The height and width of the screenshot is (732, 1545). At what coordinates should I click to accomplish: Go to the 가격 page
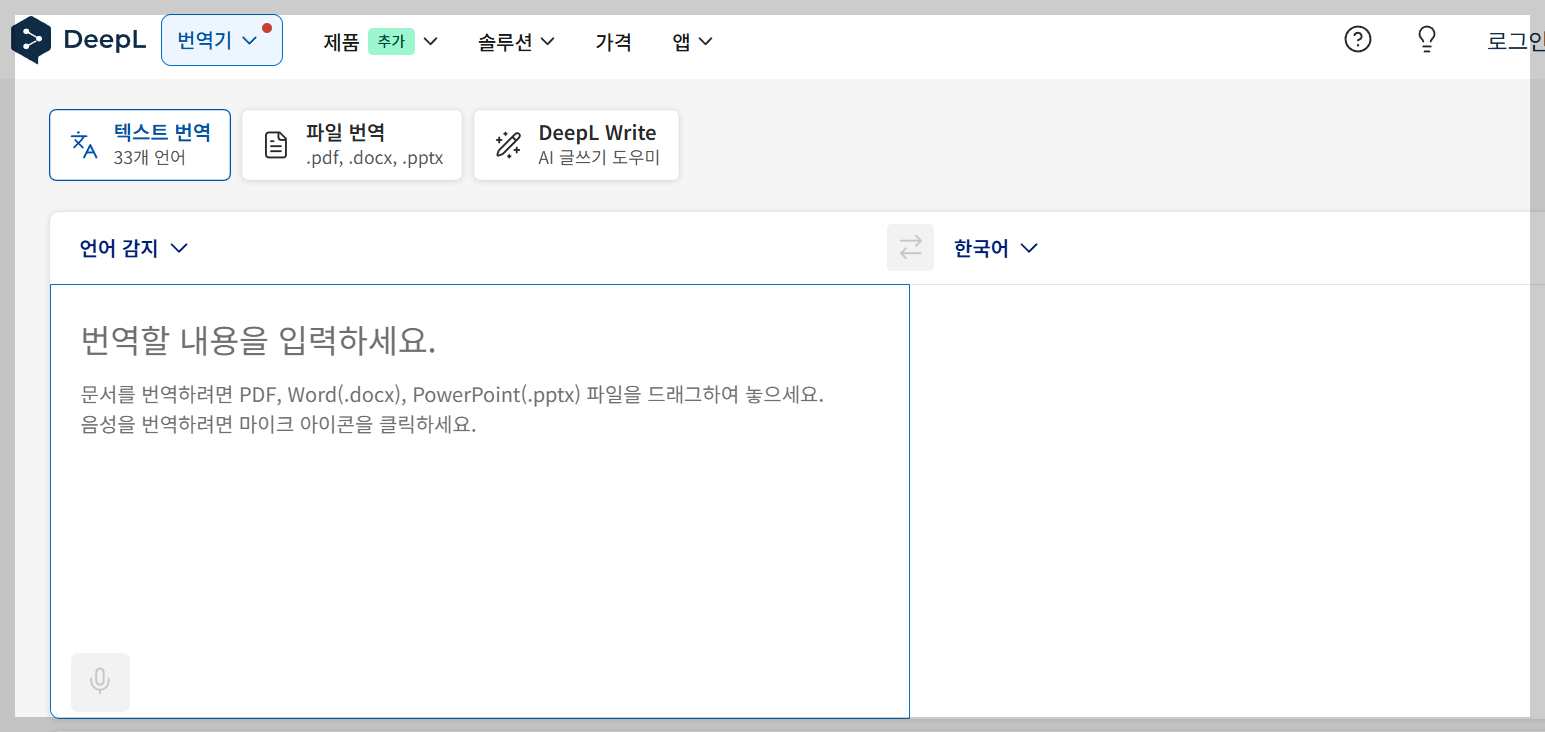point(613,42)
